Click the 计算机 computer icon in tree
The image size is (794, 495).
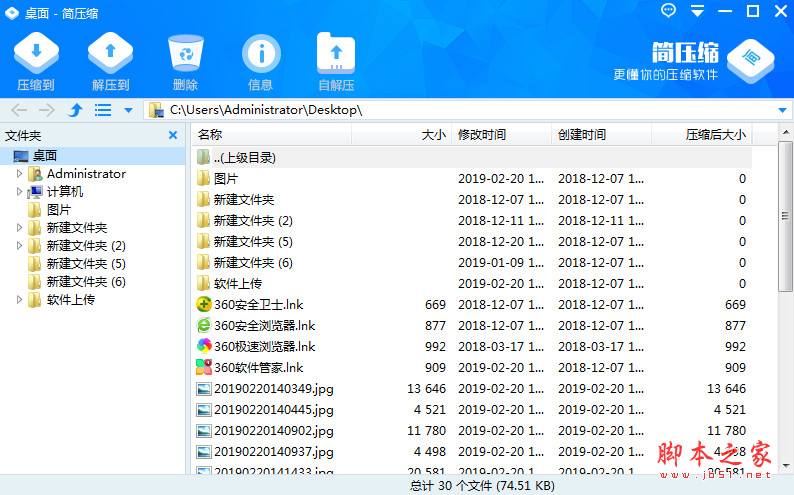coord(35,192)
